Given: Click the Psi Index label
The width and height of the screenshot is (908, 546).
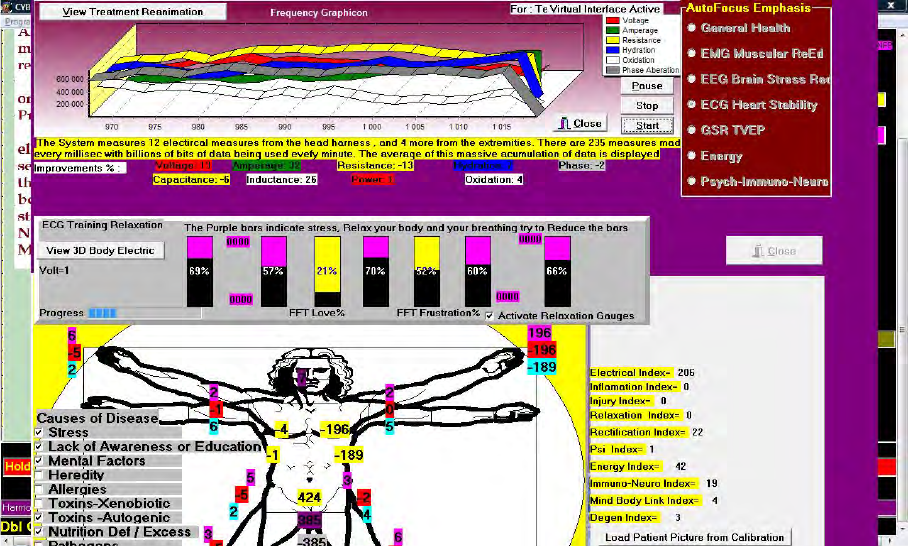Looking at the screenshot, I should tap(617, 449).
